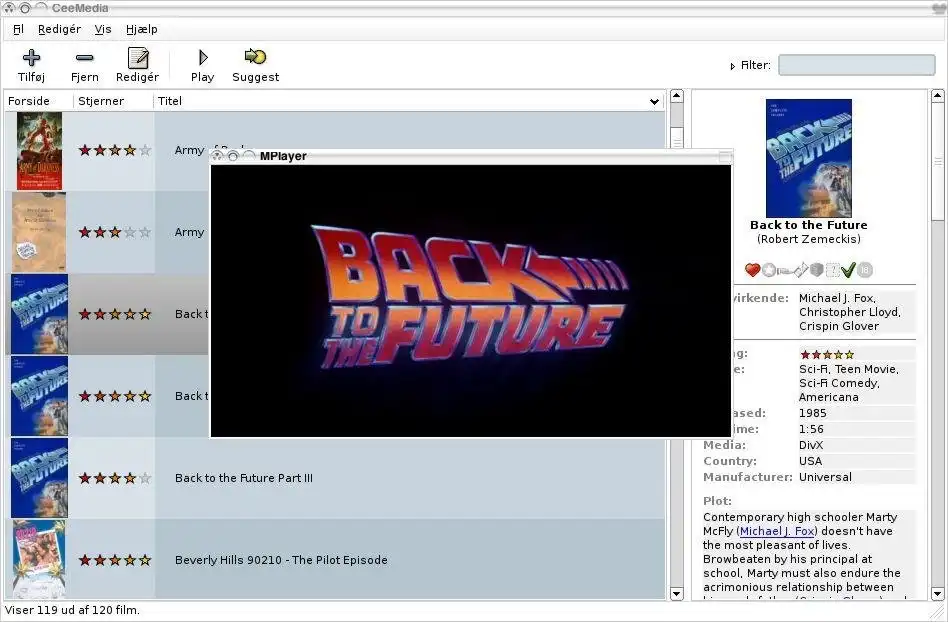This screenshot has height=622, width=948.
Task: Click large Back to the Future cover in details panel
Action: [x=808, y=158]
